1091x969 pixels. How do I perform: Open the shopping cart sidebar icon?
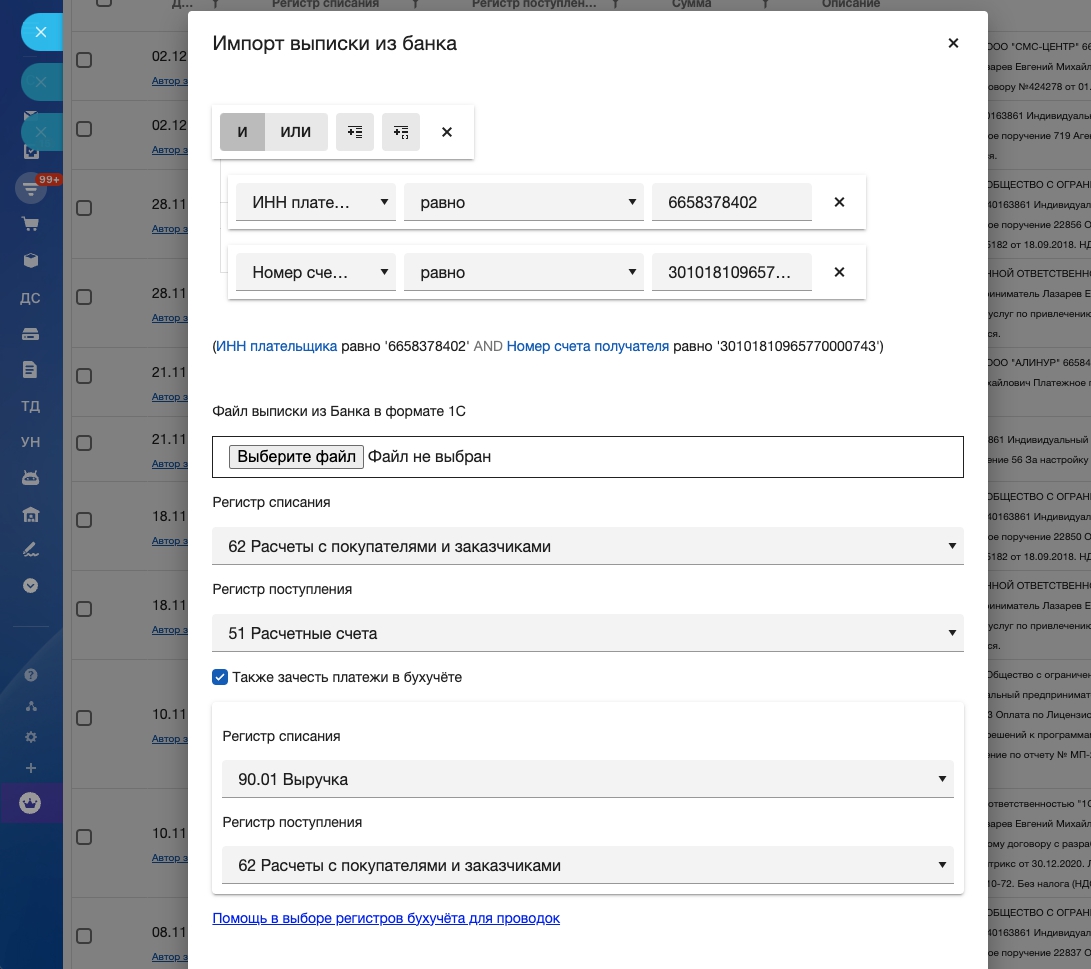[31, 224]
